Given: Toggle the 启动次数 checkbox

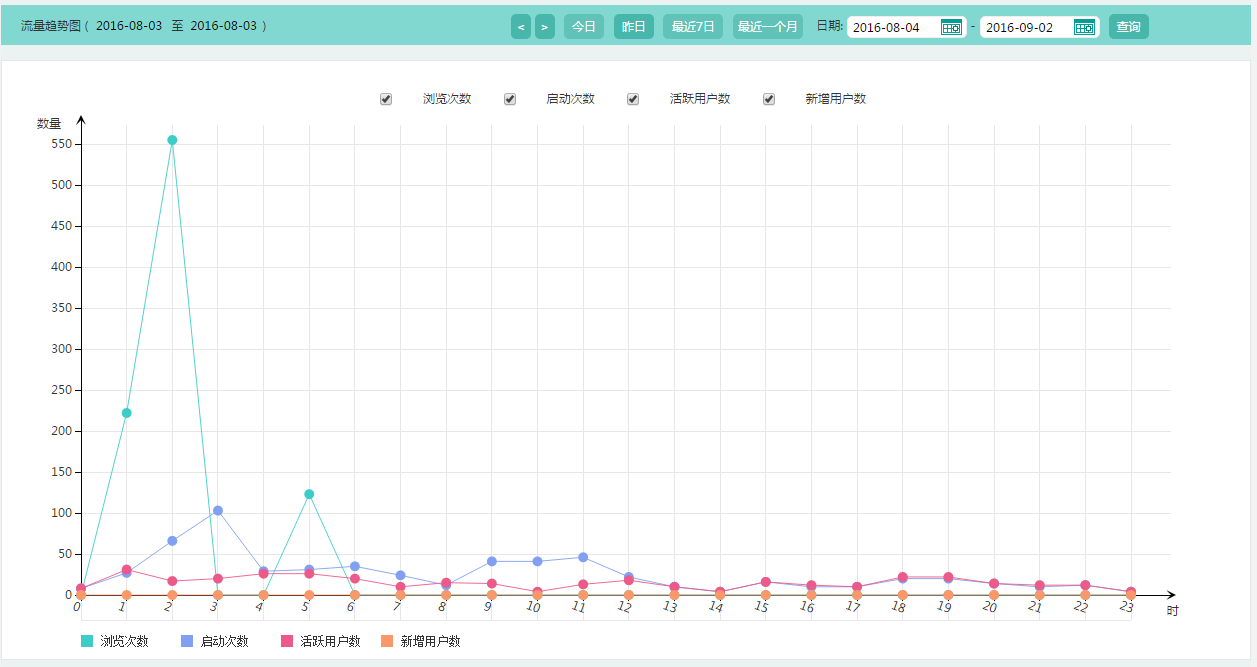Looking at the screenshot, I should (510, 99).
